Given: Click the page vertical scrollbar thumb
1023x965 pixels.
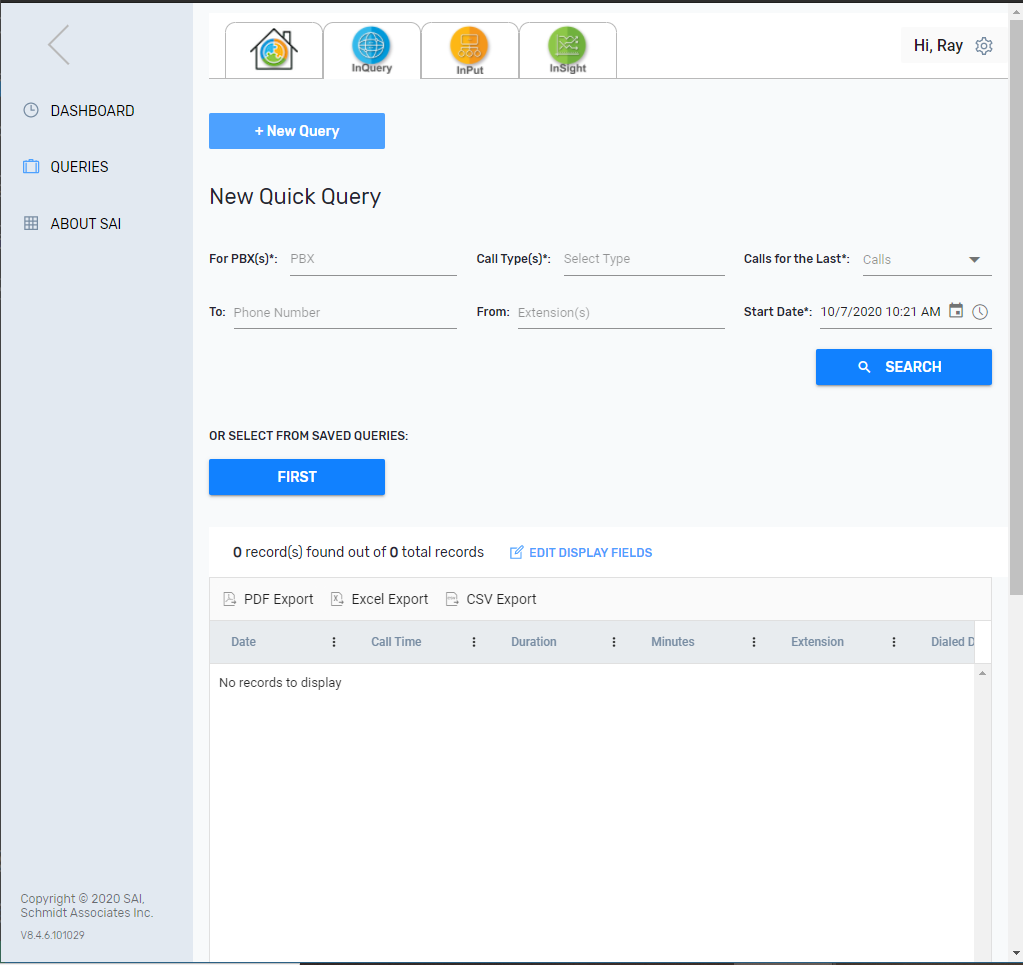Looking at the screenshot, I should point(1016,307).
